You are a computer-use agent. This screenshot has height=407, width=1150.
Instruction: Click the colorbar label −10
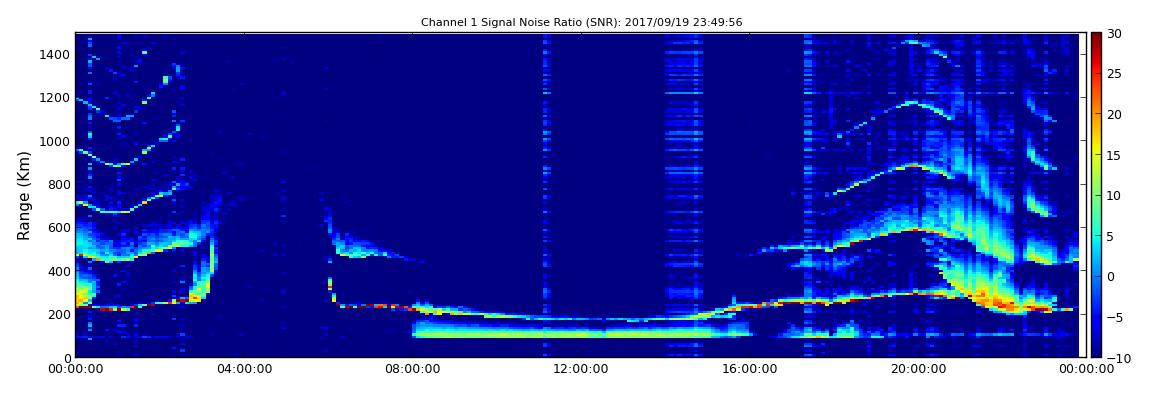1116,357
